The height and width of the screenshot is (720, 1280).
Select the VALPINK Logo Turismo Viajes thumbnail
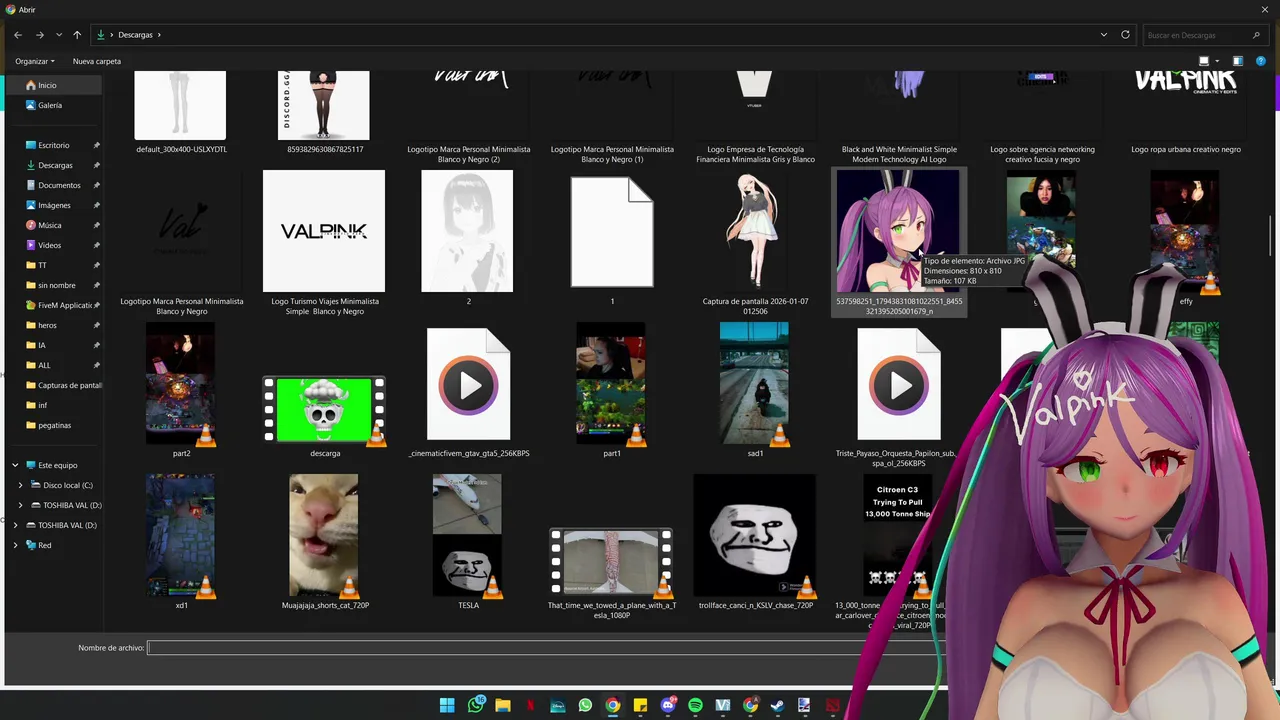click(x=324, y=231)
